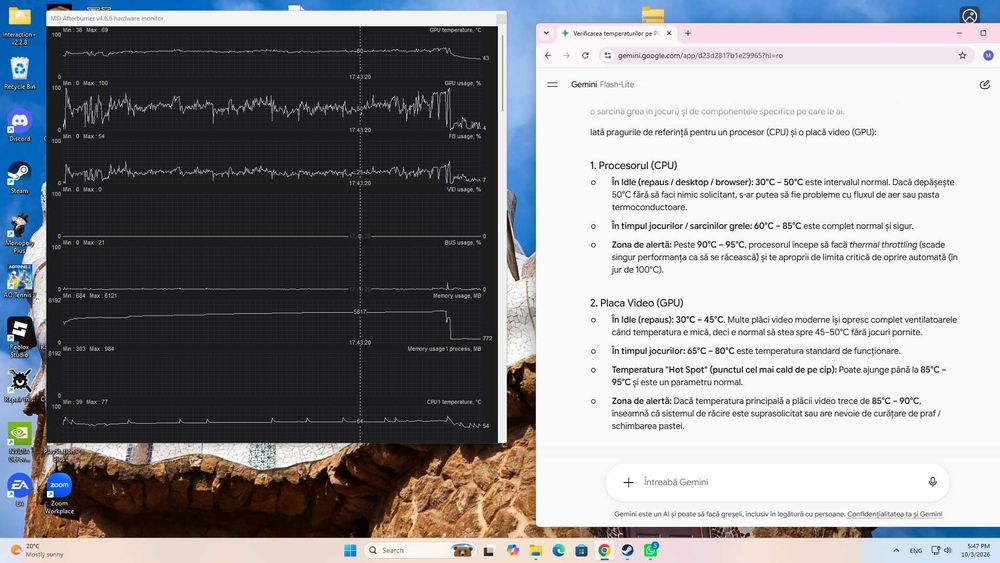Click the GPU usage graph in Afterburner
The height and width of the screenshot is (563, 1000).
[272, 108]
